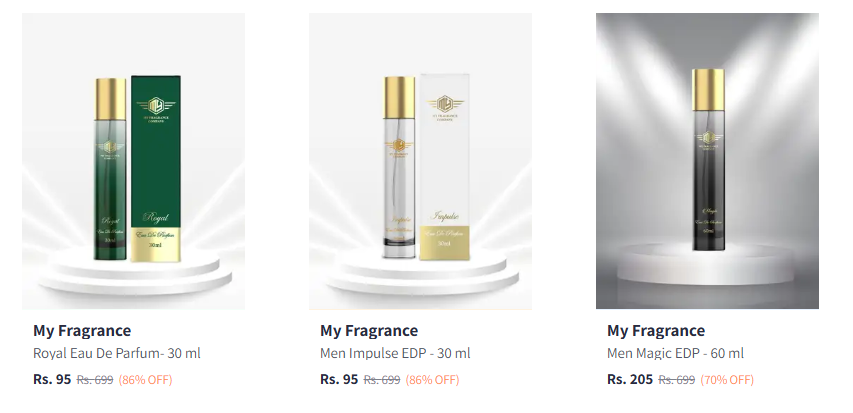Click the green Royal perfume bottle
This screenshot has height=413, width=853.
[x=110, y=169]
